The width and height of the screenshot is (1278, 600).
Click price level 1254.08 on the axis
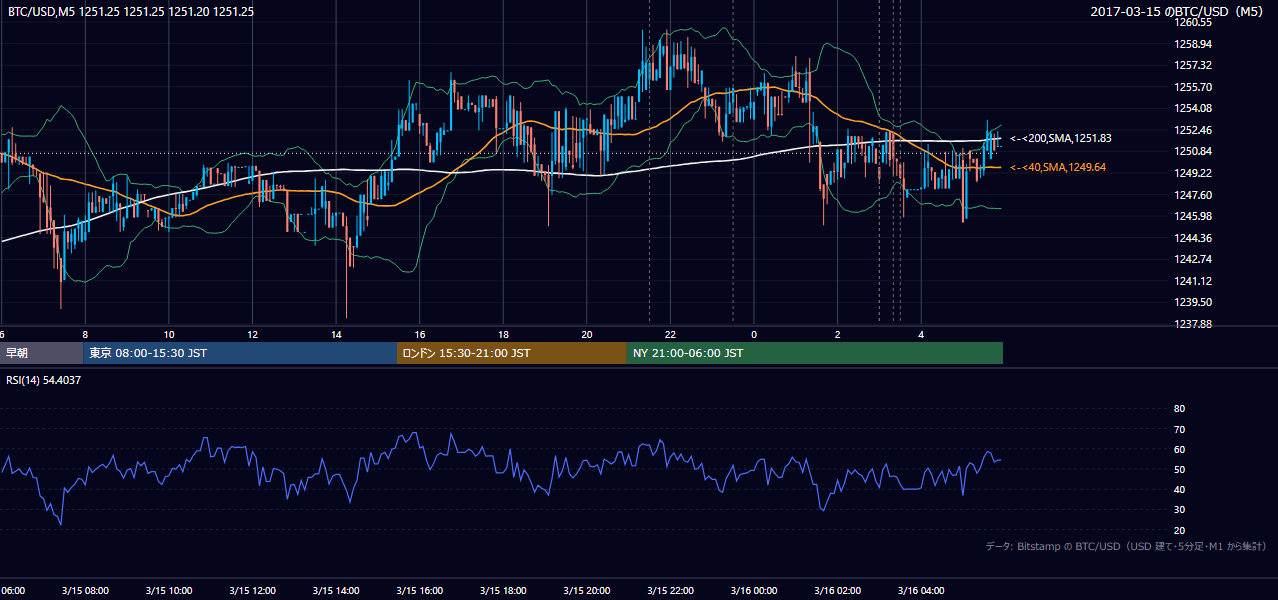pos(1194,108)
